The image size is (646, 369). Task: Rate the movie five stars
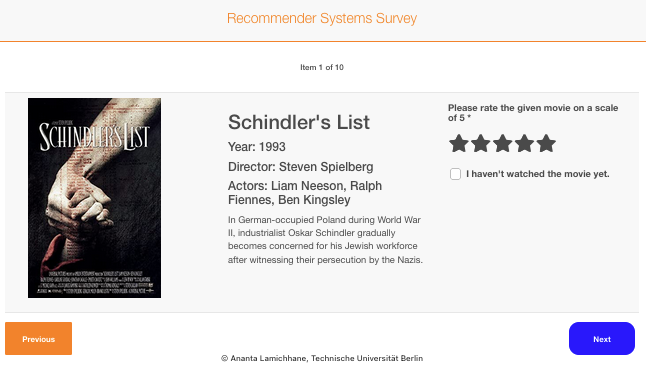click(546, 143)
